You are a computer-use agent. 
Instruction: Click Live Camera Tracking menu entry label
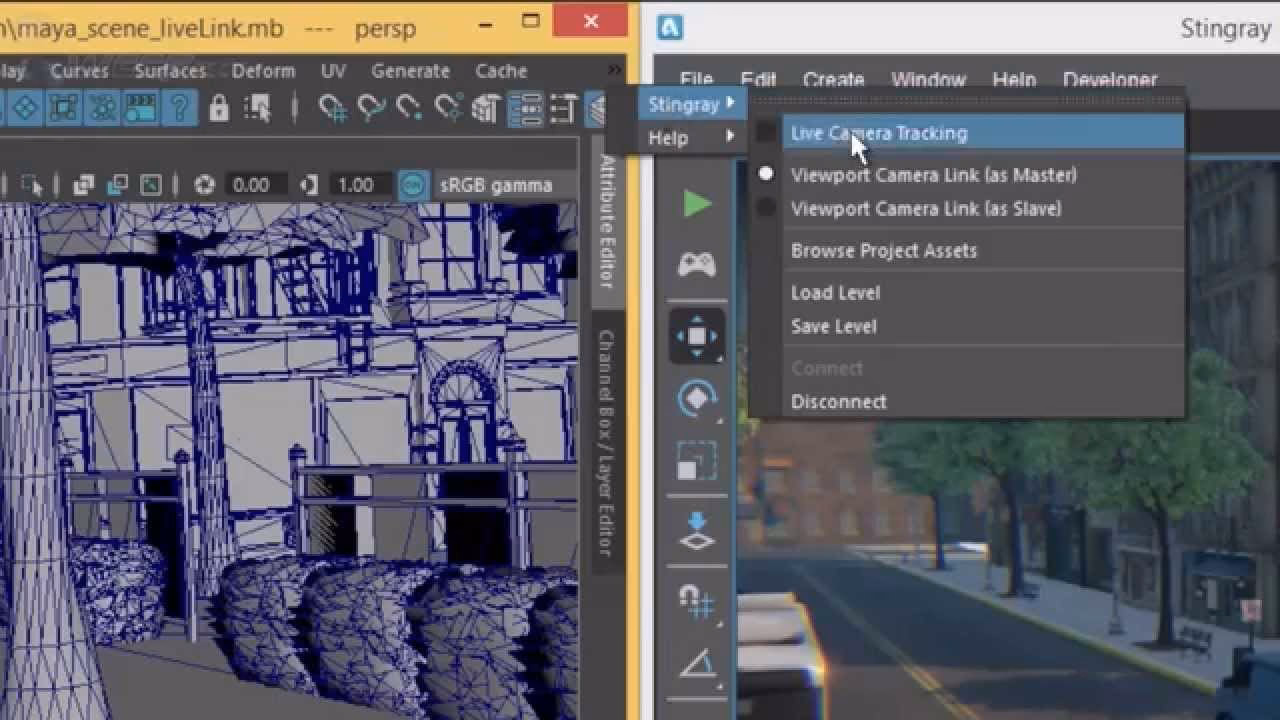click(879, 133)
